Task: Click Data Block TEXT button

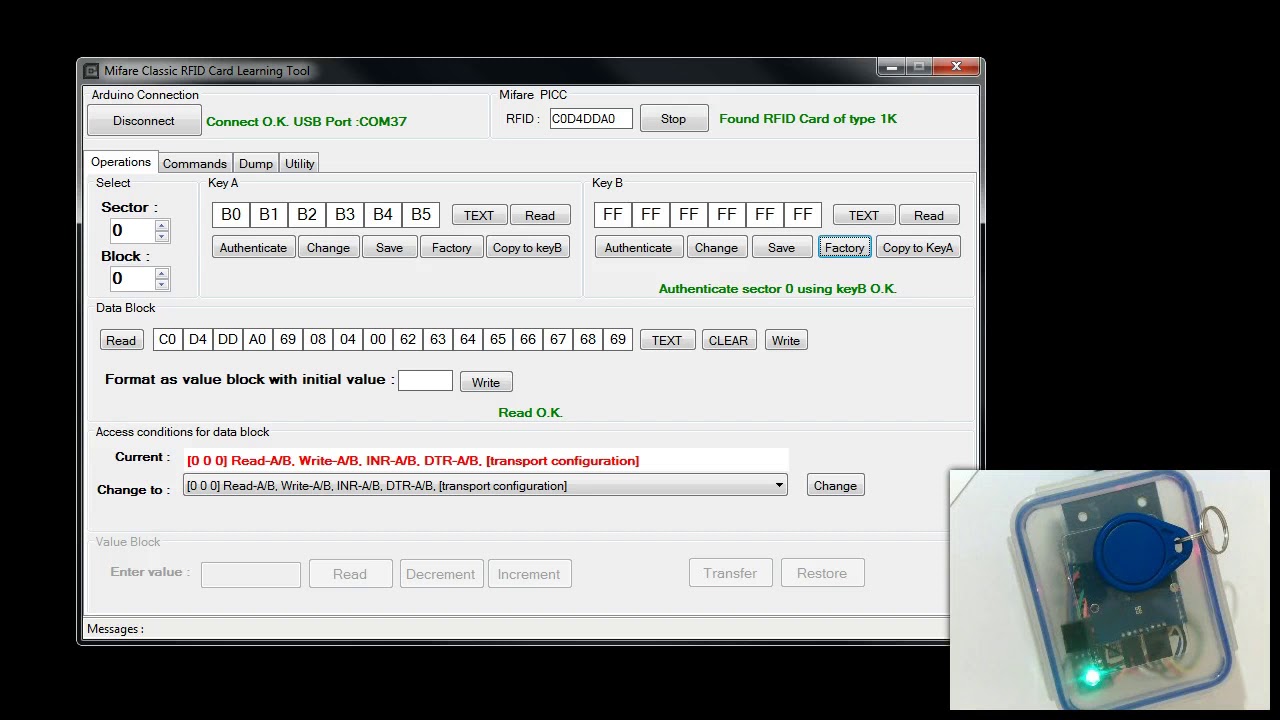Action: click(x=667, y=341)
